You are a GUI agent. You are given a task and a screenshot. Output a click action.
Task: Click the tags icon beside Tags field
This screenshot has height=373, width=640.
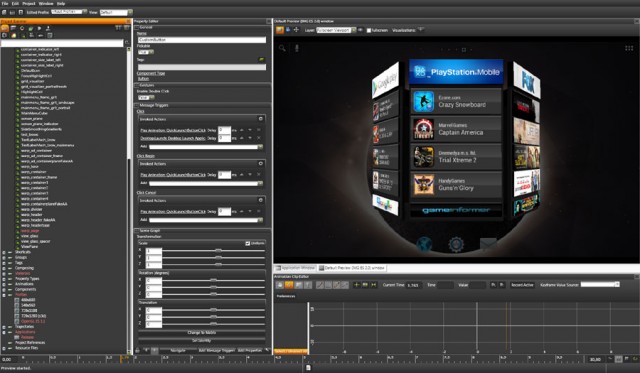point(261,60)
